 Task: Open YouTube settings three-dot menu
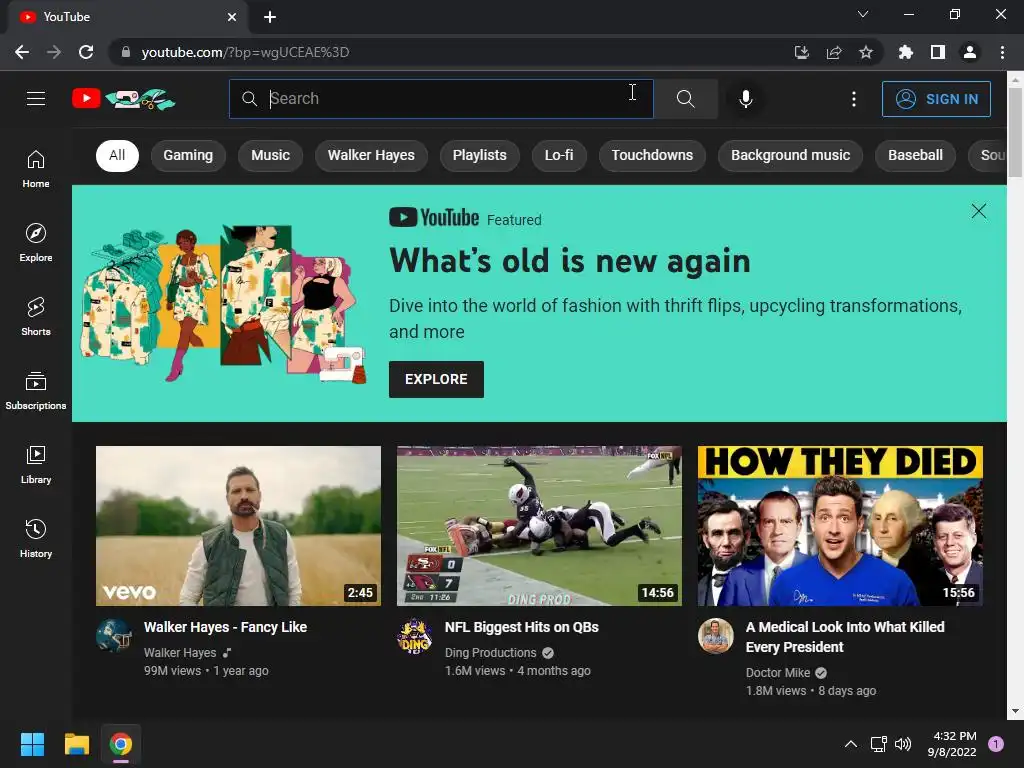(x=854, y=99)
